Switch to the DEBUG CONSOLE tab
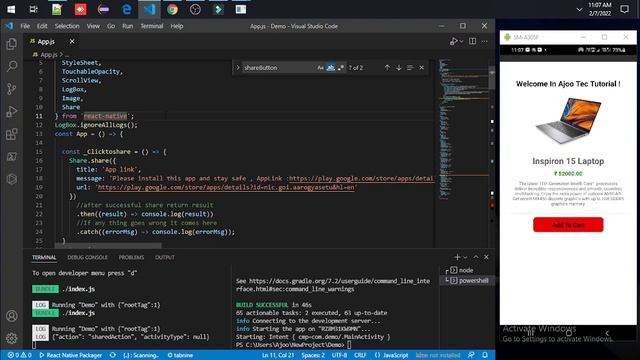Image resolution: width=640 pixels, height=360 pixels. pos(87,258)
